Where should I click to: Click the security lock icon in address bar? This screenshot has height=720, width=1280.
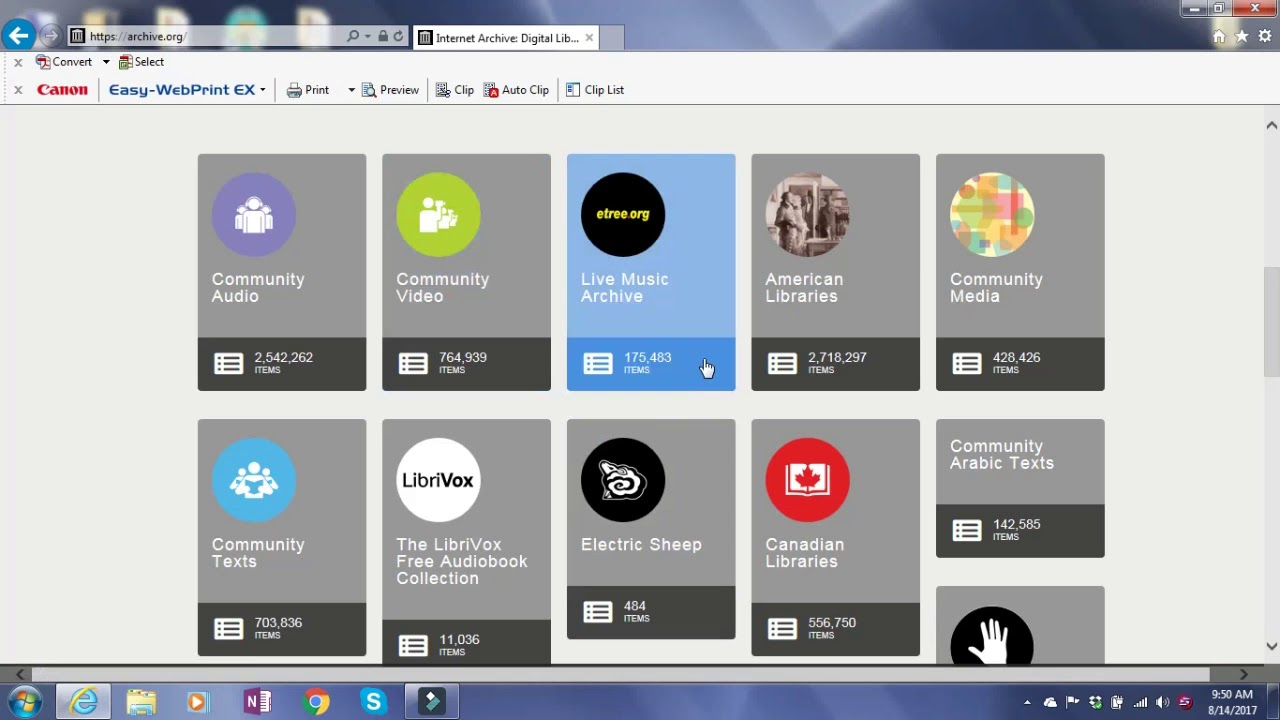pos(383,36)
